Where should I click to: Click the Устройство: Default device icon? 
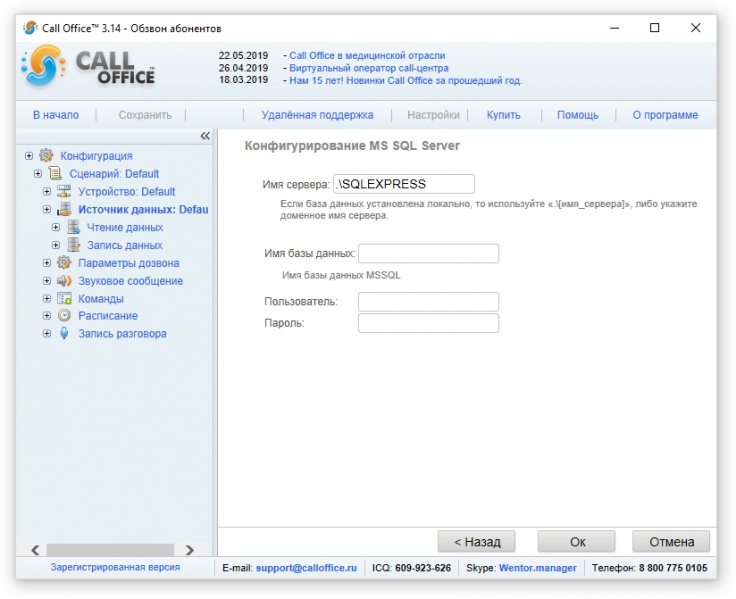64,191
